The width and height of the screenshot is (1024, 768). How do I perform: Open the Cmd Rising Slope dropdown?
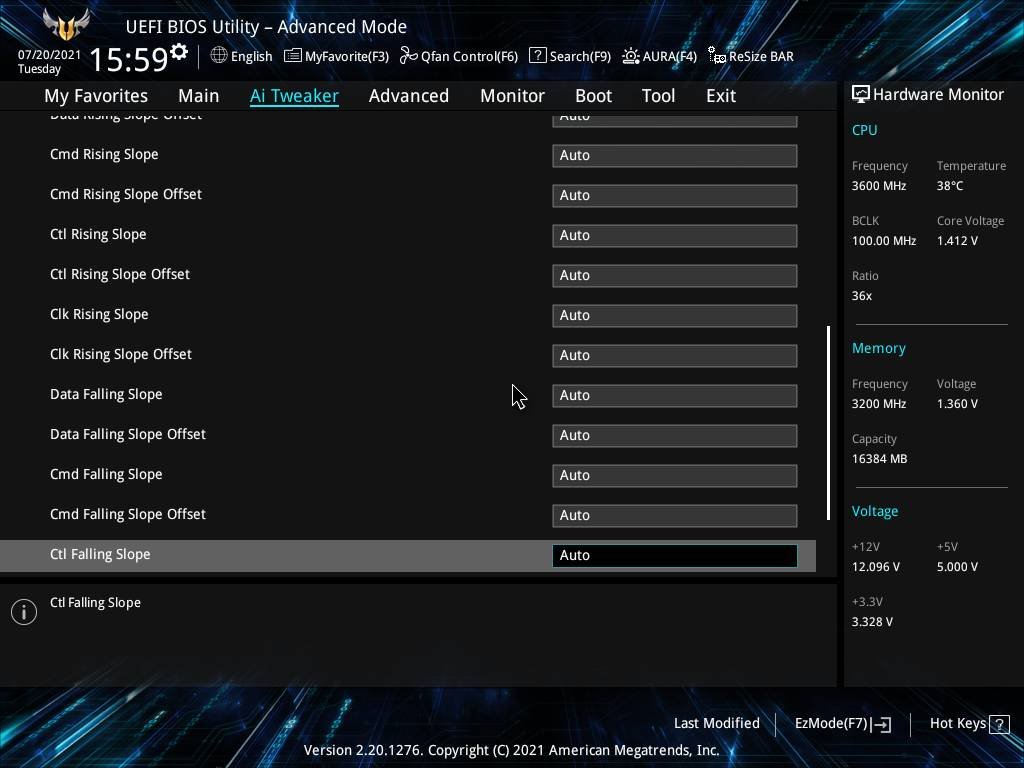coord(674,156)
